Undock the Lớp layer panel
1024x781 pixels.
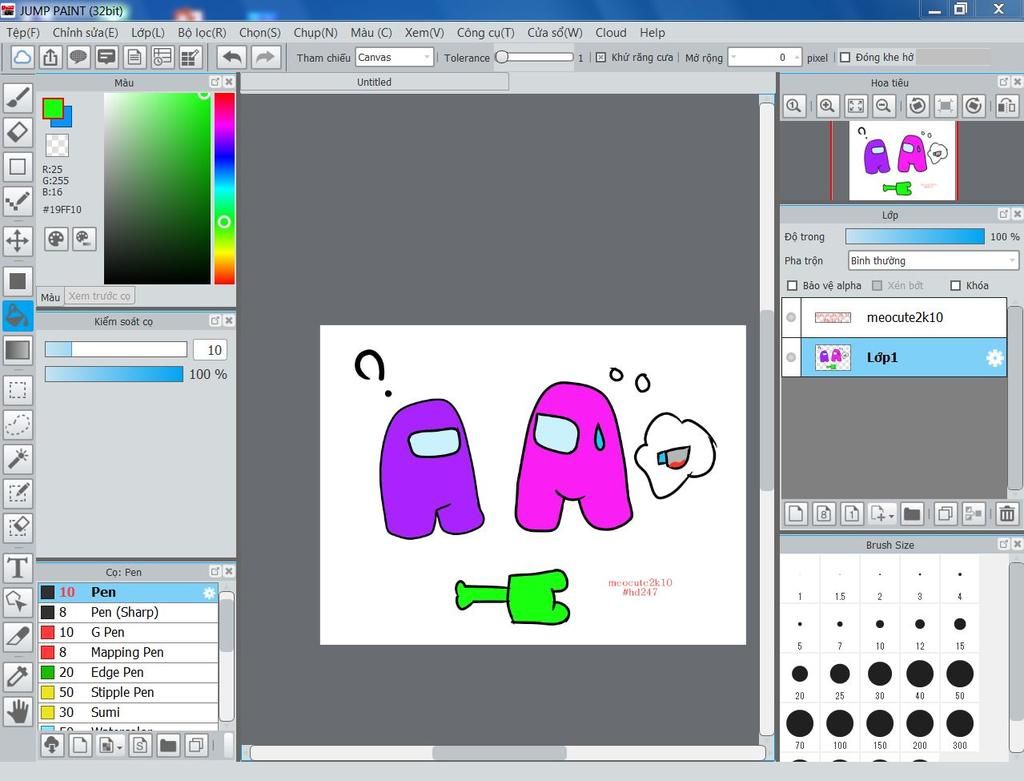tap(1004, 214)
